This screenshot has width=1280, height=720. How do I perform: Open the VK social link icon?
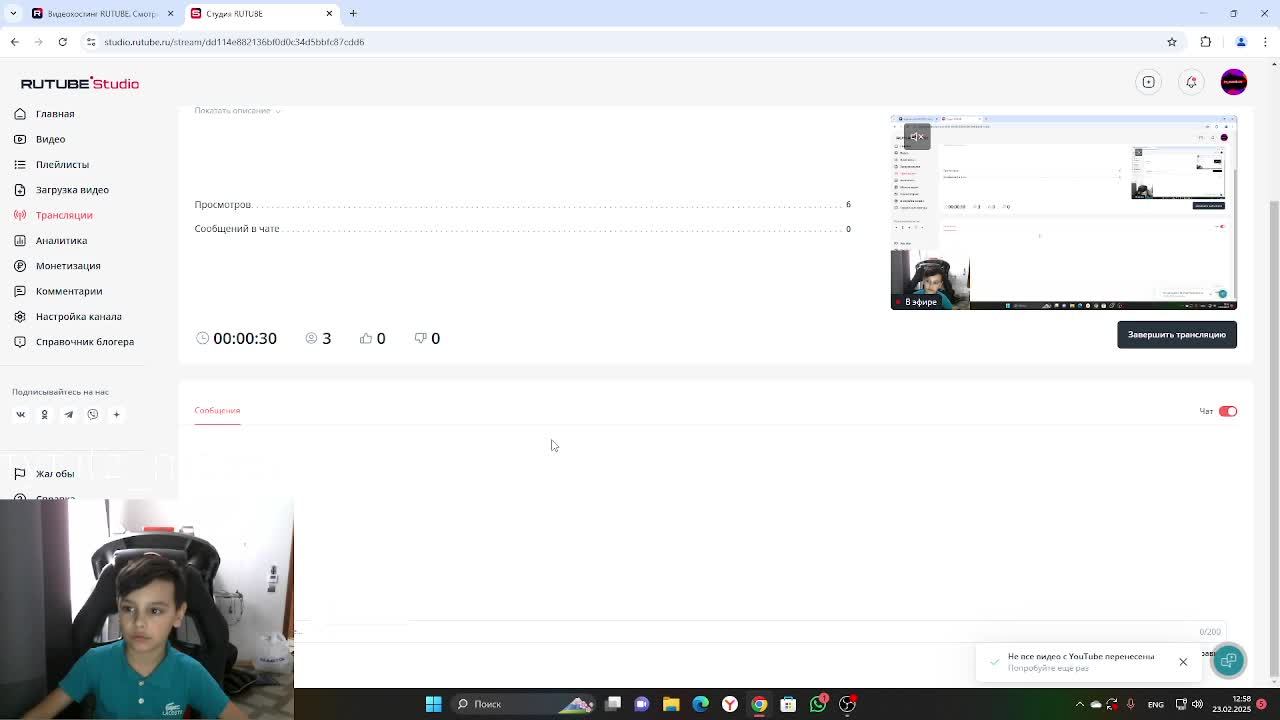(x=20, y=414)
